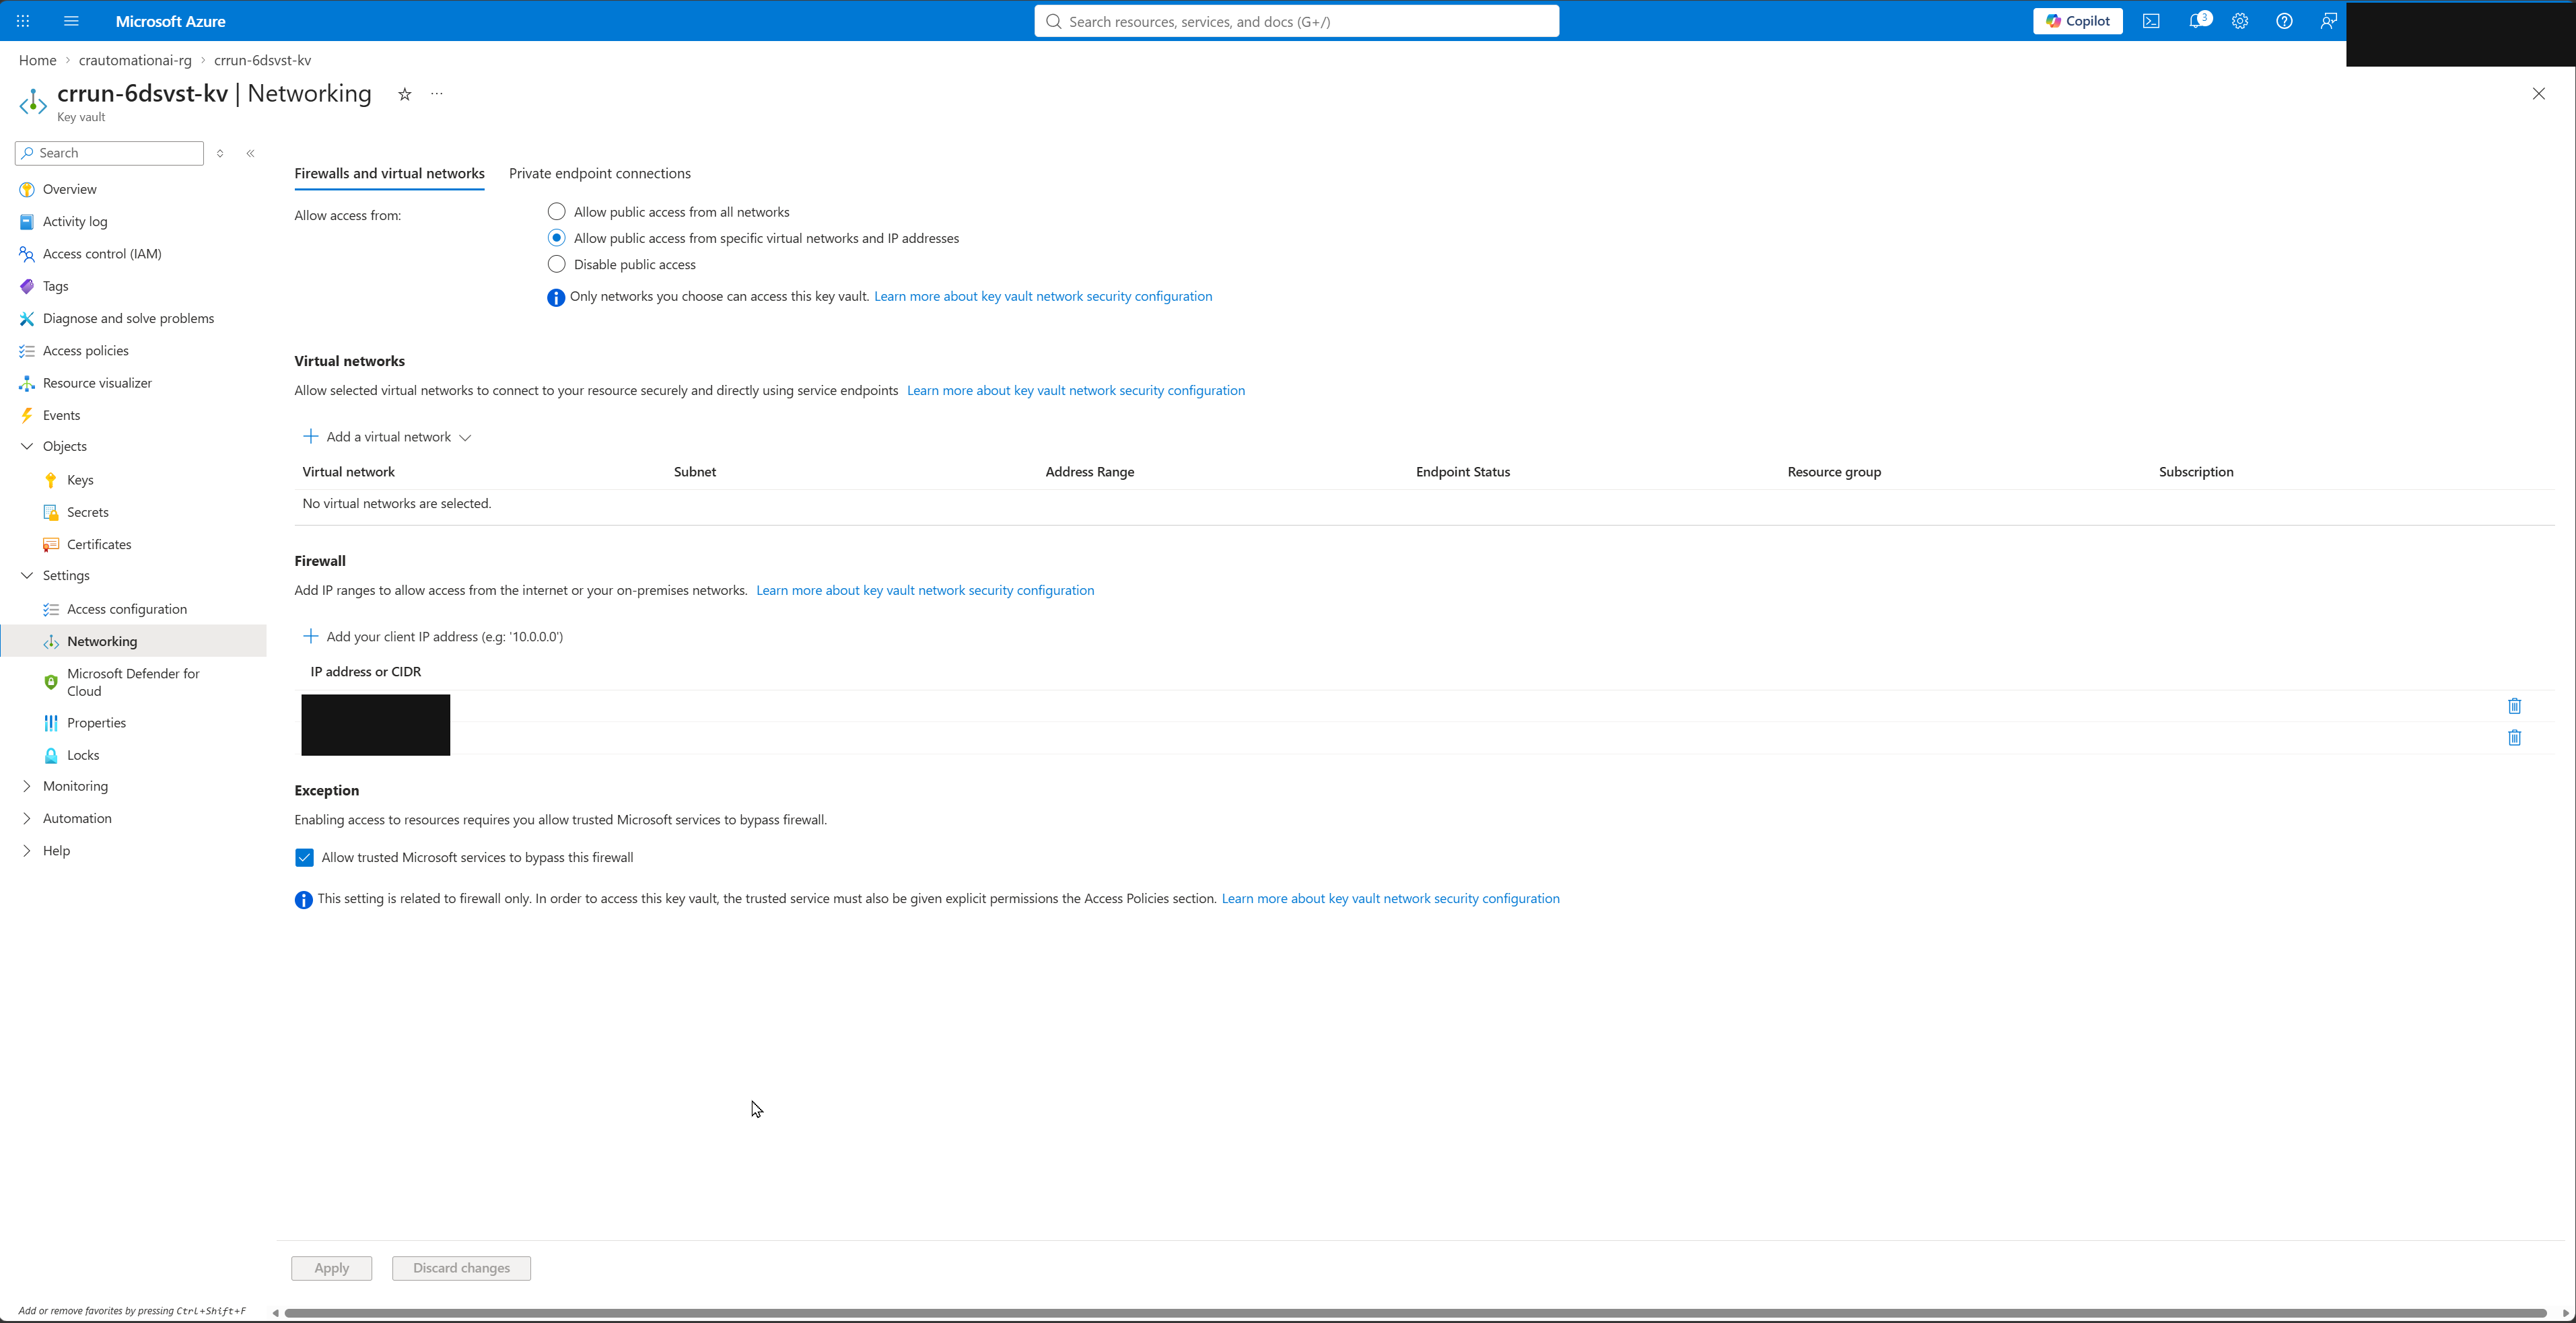Click the Copilot button
2576x1323 pixels.
tap(2077, 21)
